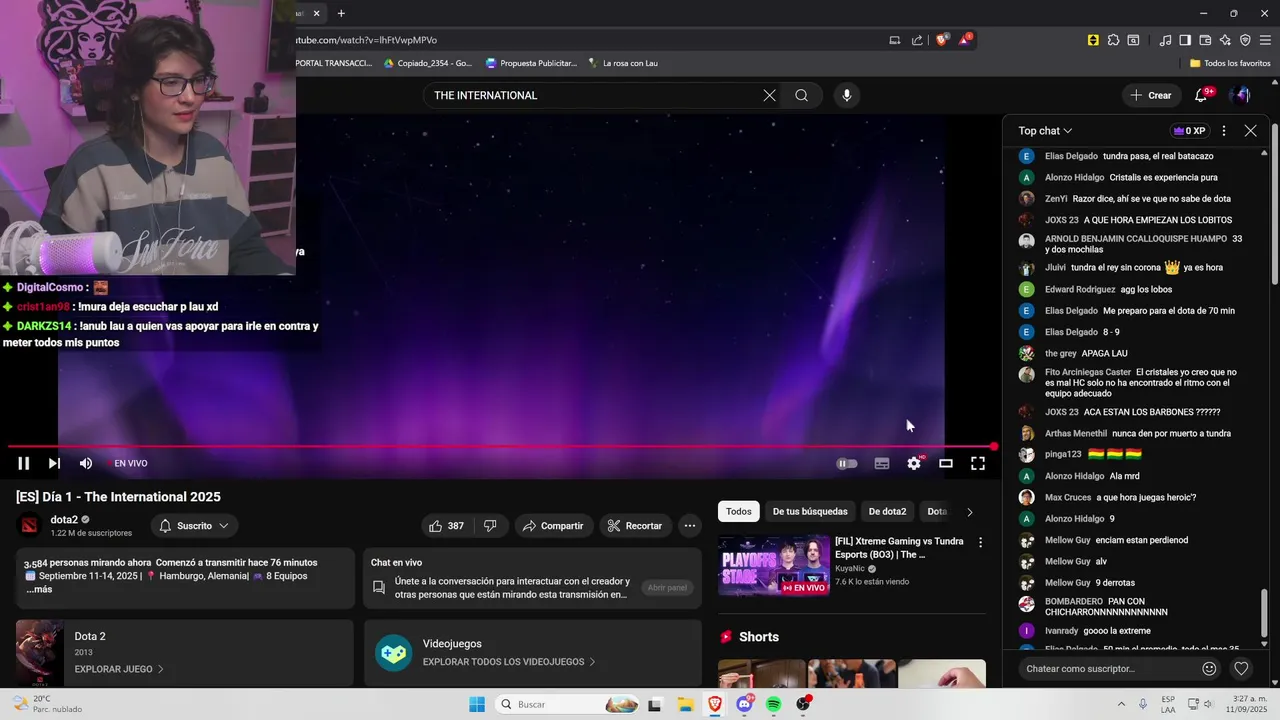Open the Brave Shields icon in address bar
The width and height of the screenshot is (1280, 720).
(941, 40)
